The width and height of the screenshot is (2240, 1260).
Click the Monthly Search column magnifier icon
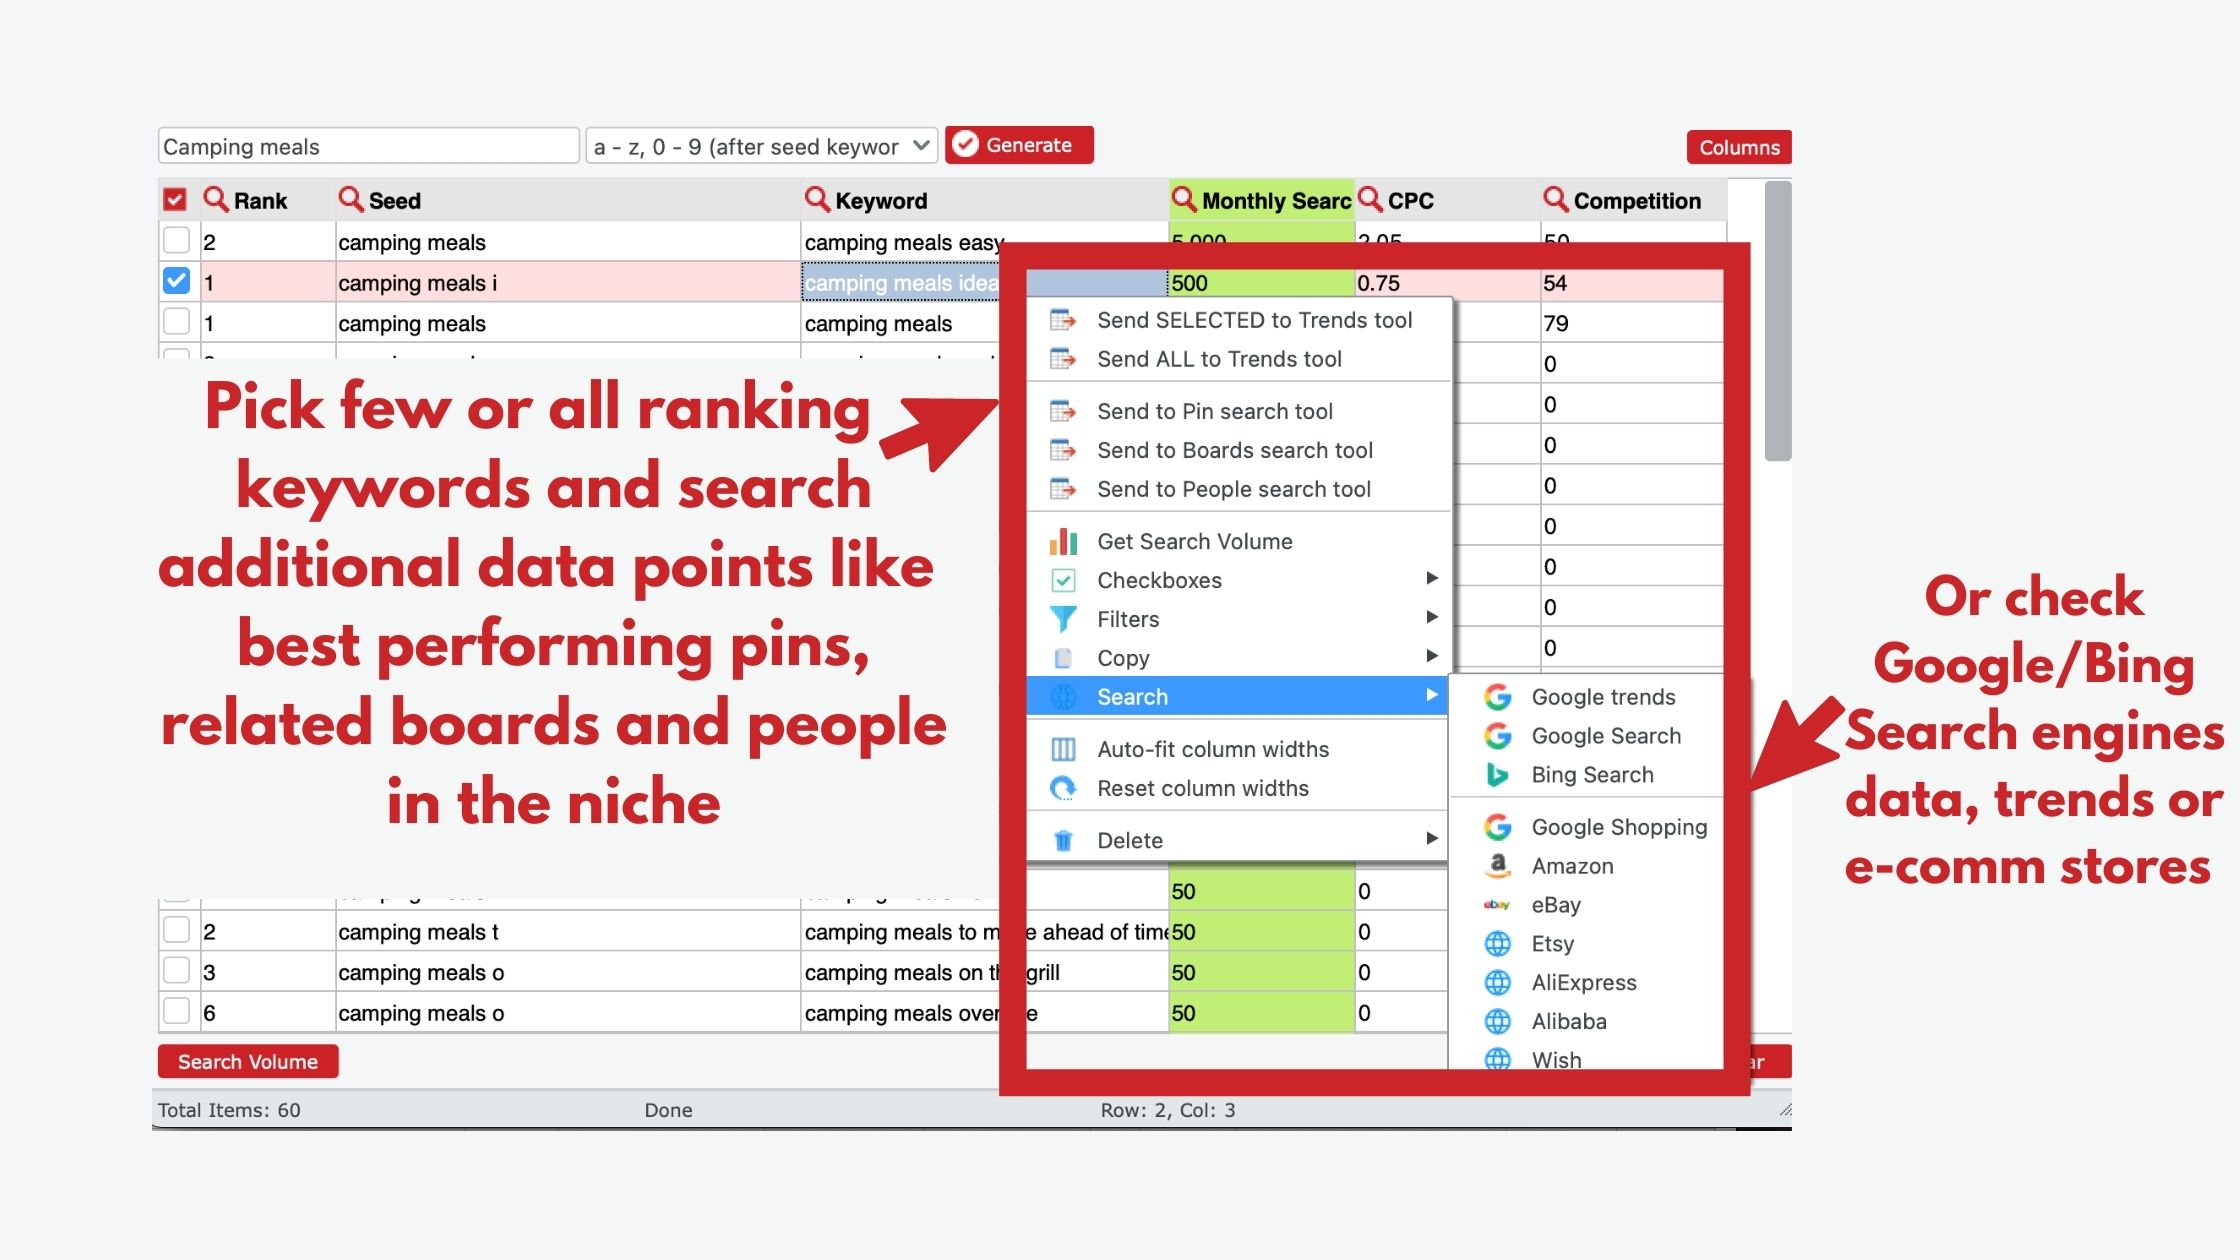tap(1184, 199)
